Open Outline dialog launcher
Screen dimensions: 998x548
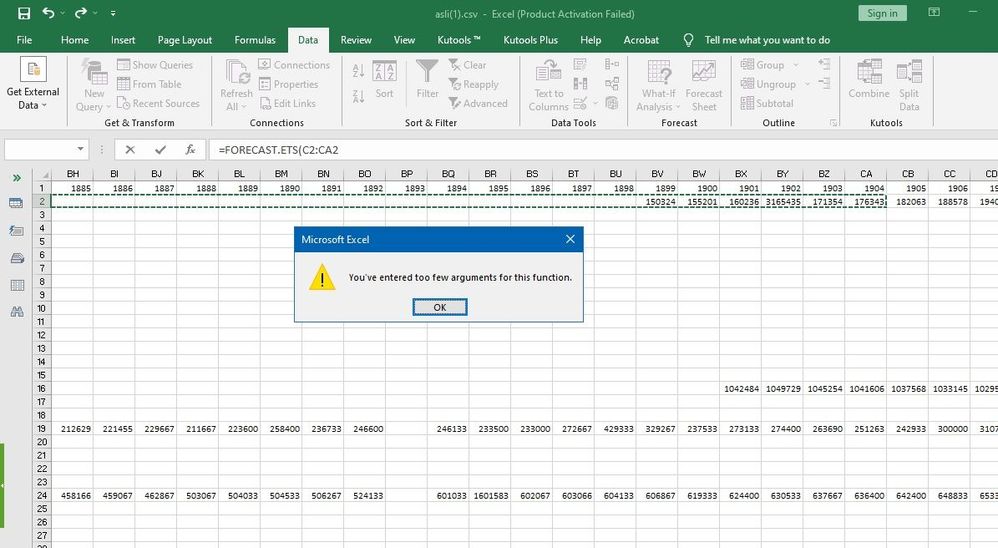pyautogui.click(x=833, y=123)
